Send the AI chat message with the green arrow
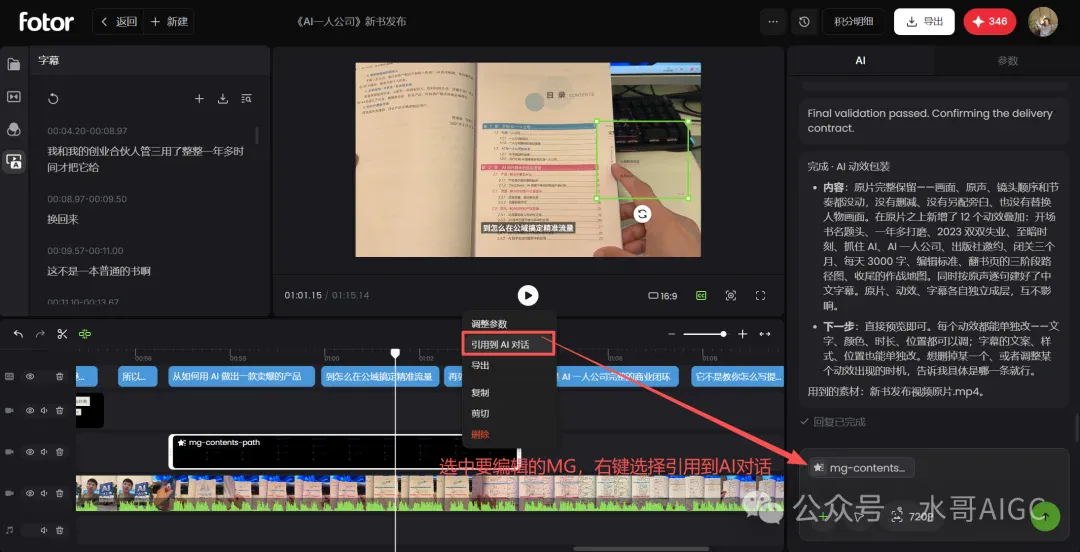The image size is (1080, 552). click(x=1045, y=516)
